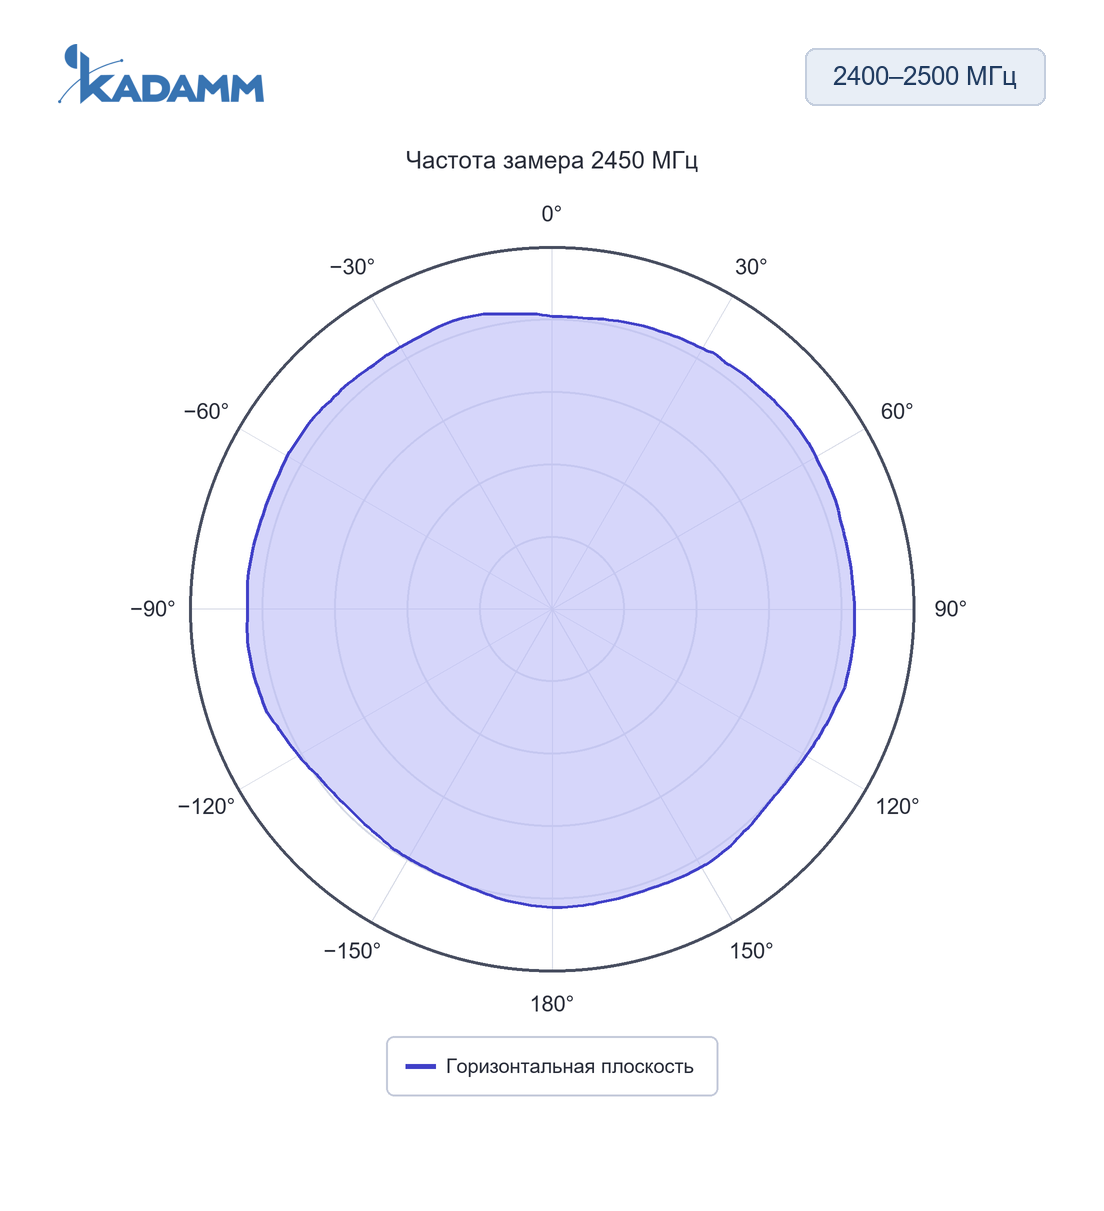Viewport: 1104px width, 1211px height.
Task: Click the 150° angle label
Action: click(752, 951)
